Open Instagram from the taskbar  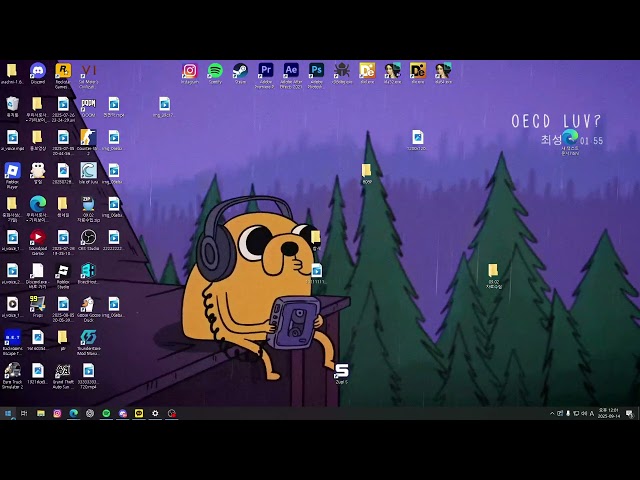click(x=57, y=413)
